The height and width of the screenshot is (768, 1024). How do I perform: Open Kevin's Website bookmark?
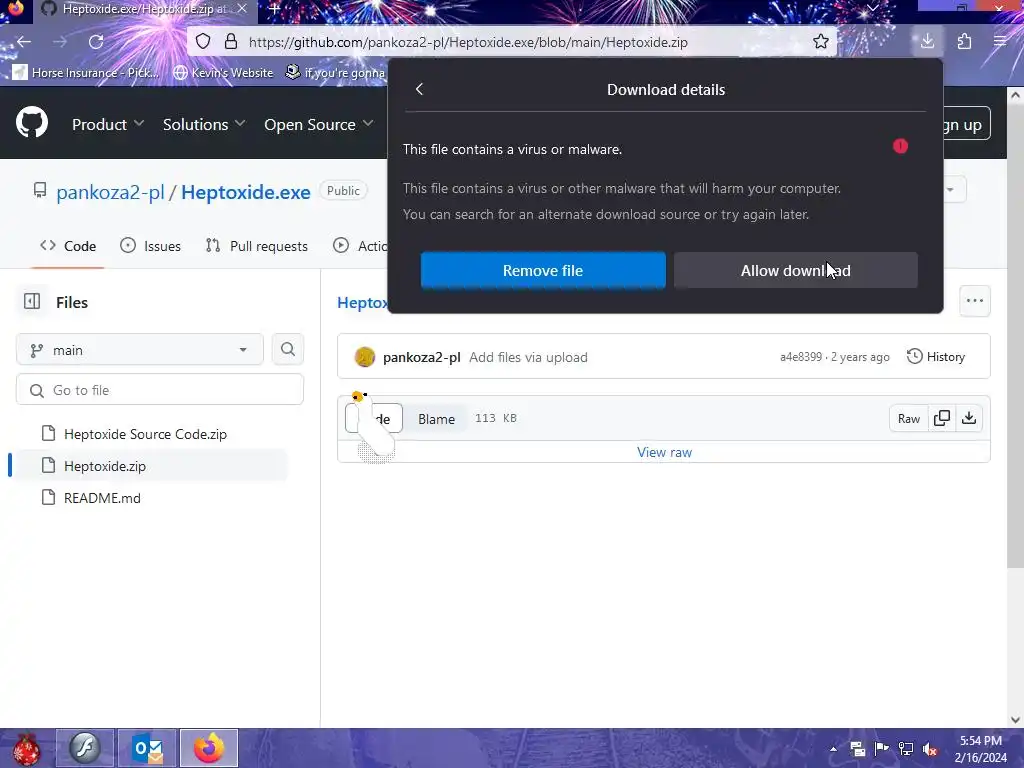pos(223,72)
